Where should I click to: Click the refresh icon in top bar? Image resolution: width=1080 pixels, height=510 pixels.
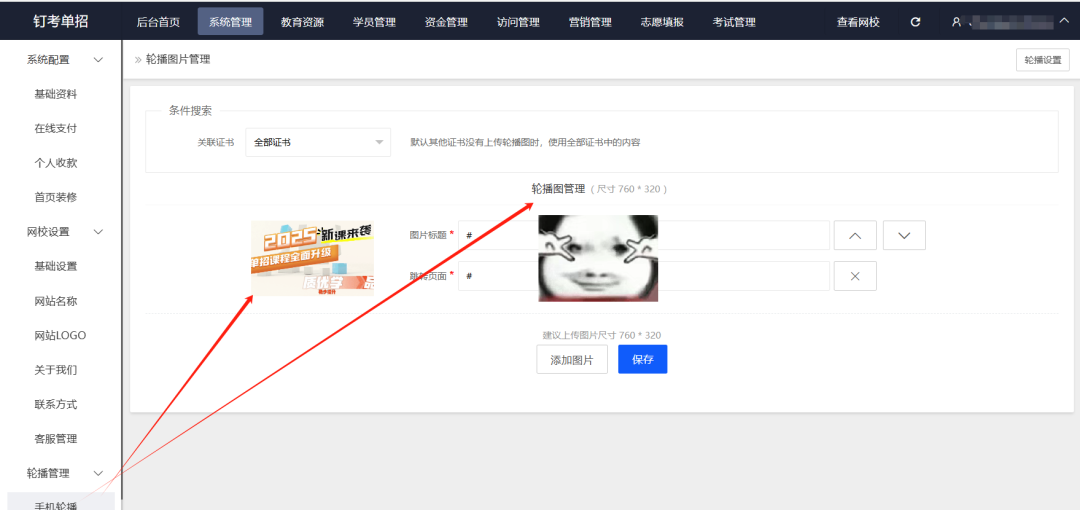click(x=916, y=22)
